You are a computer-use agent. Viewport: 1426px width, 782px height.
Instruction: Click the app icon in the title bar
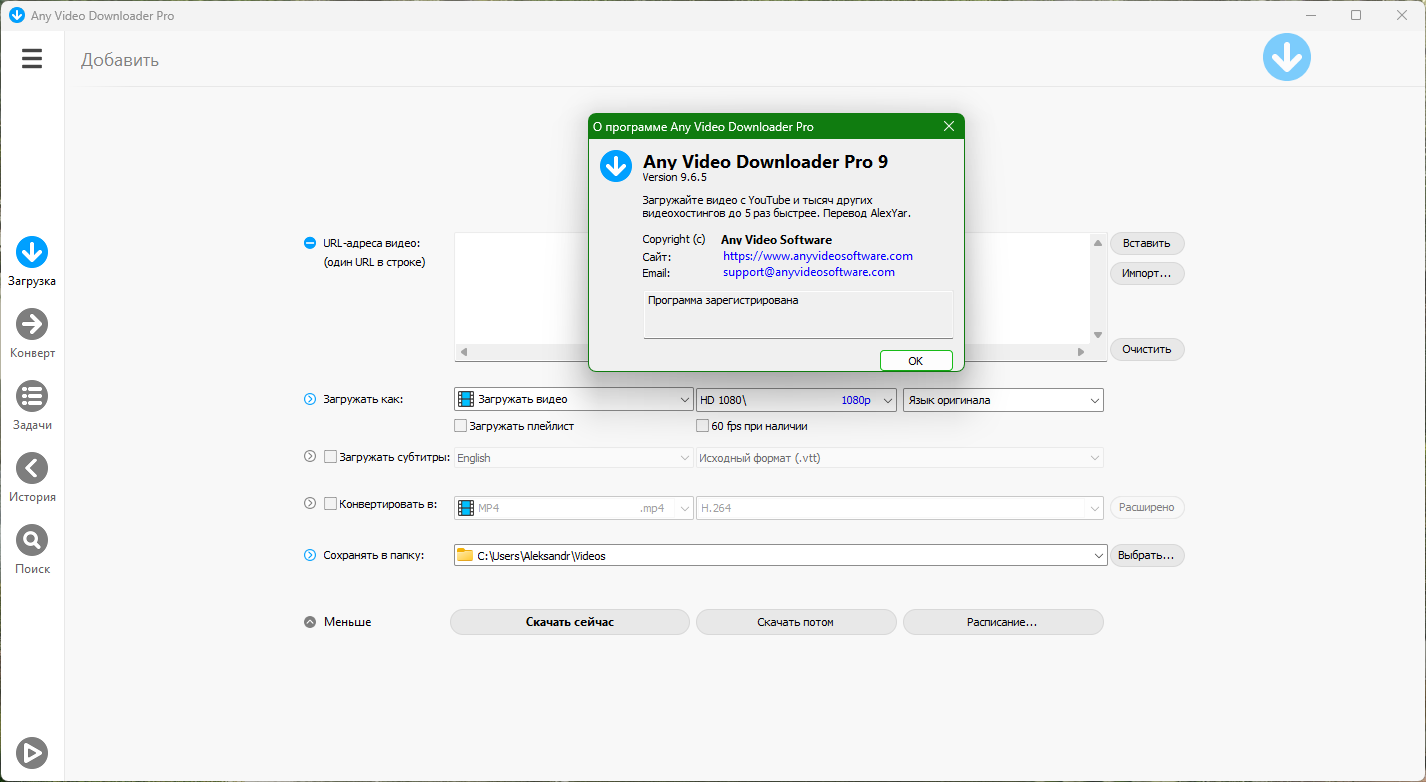tap(16, 15)
